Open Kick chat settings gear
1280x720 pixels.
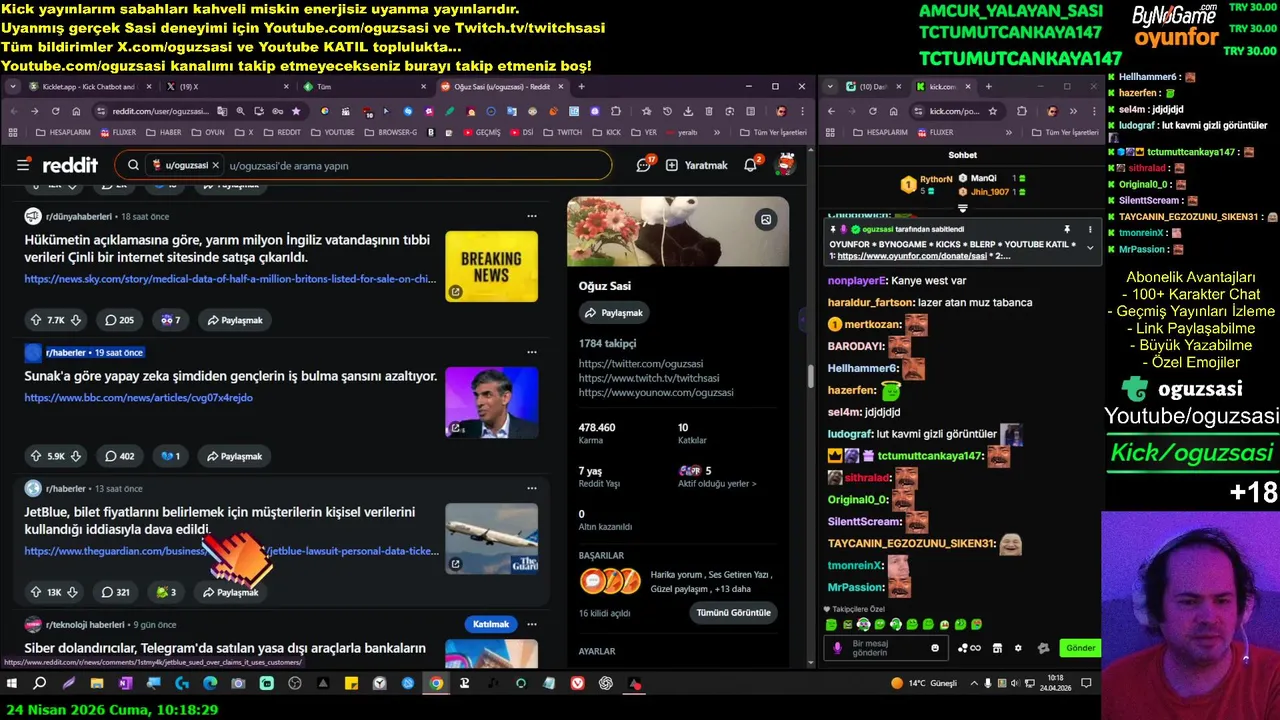click(1018, 648)
